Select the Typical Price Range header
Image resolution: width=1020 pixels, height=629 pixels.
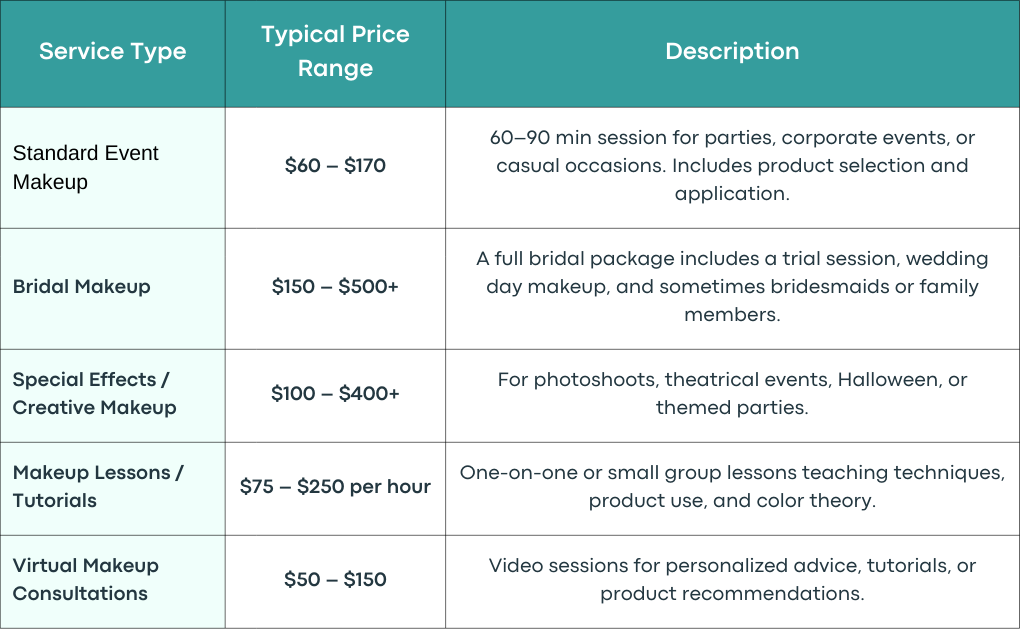[x=335, y=51]
